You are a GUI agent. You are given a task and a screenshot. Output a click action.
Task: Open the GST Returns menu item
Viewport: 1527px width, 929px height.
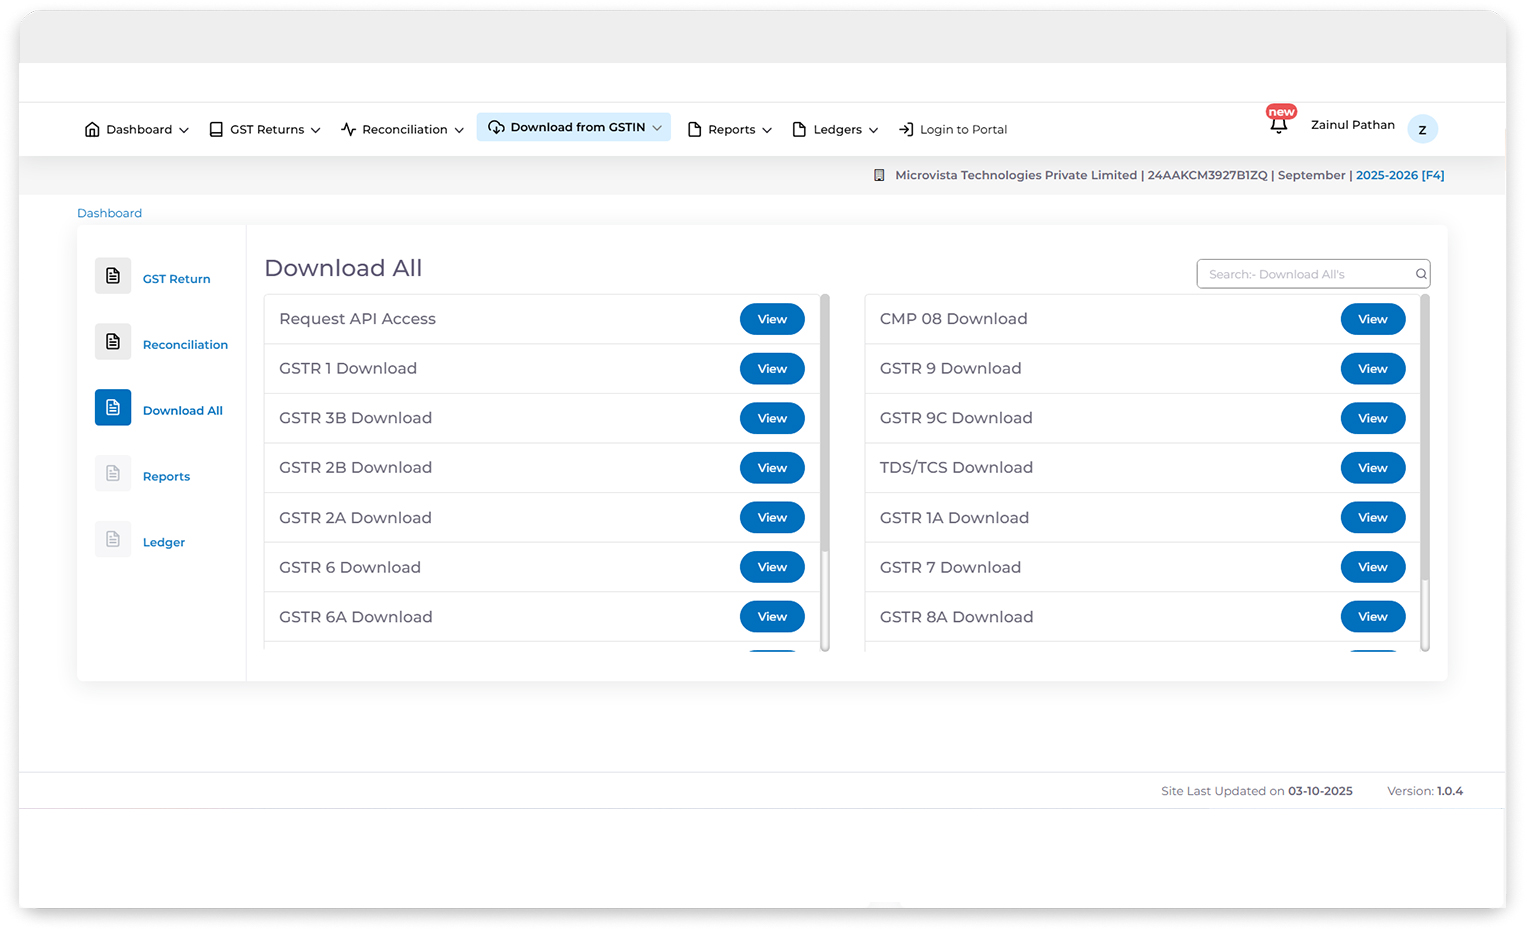(x=264, y=129)
